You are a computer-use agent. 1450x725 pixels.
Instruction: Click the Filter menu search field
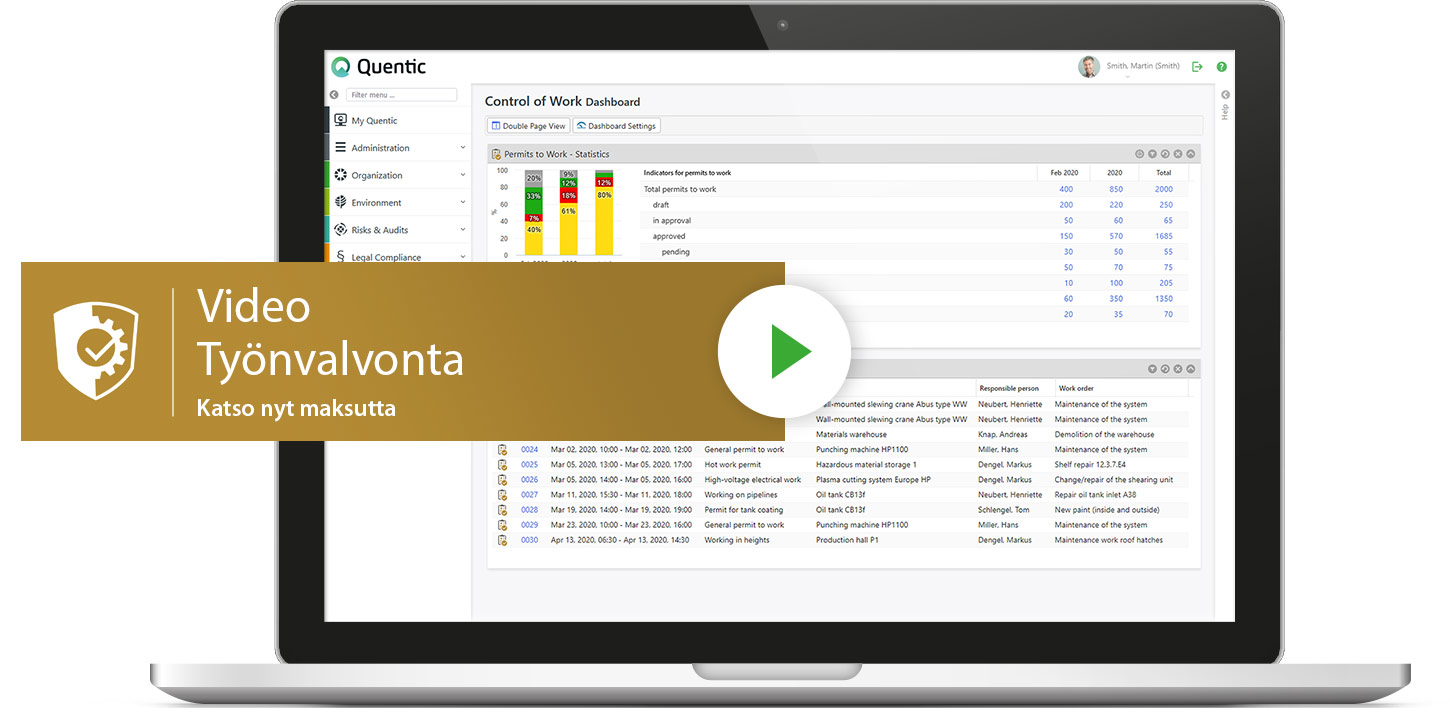pyautogui.click(x=401, y=95)
